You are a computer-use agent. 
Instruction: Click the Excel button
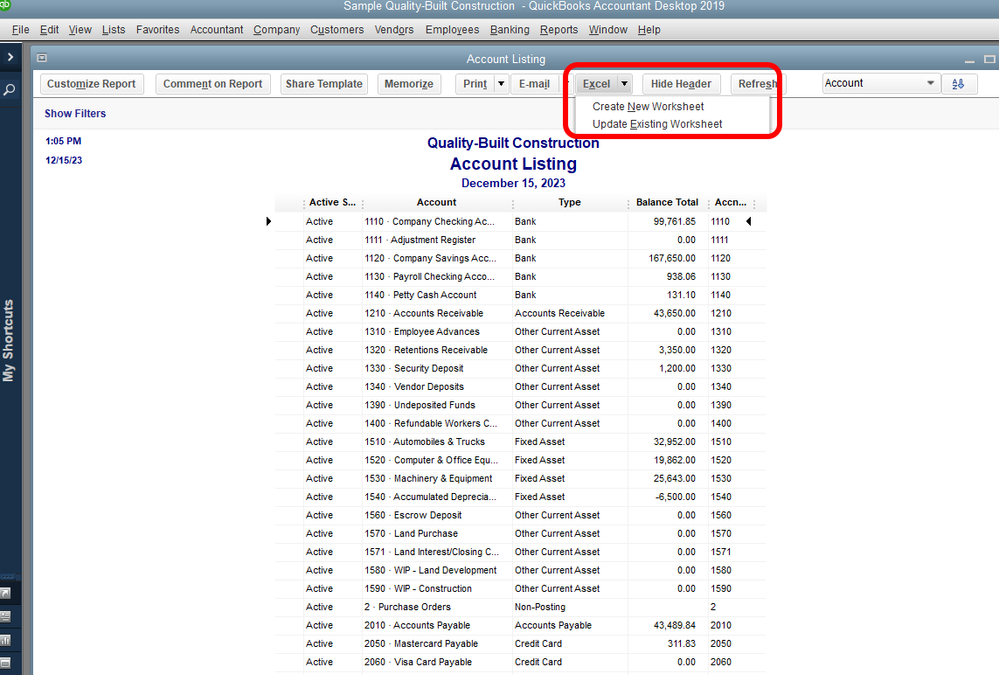[x=596, y=83]
